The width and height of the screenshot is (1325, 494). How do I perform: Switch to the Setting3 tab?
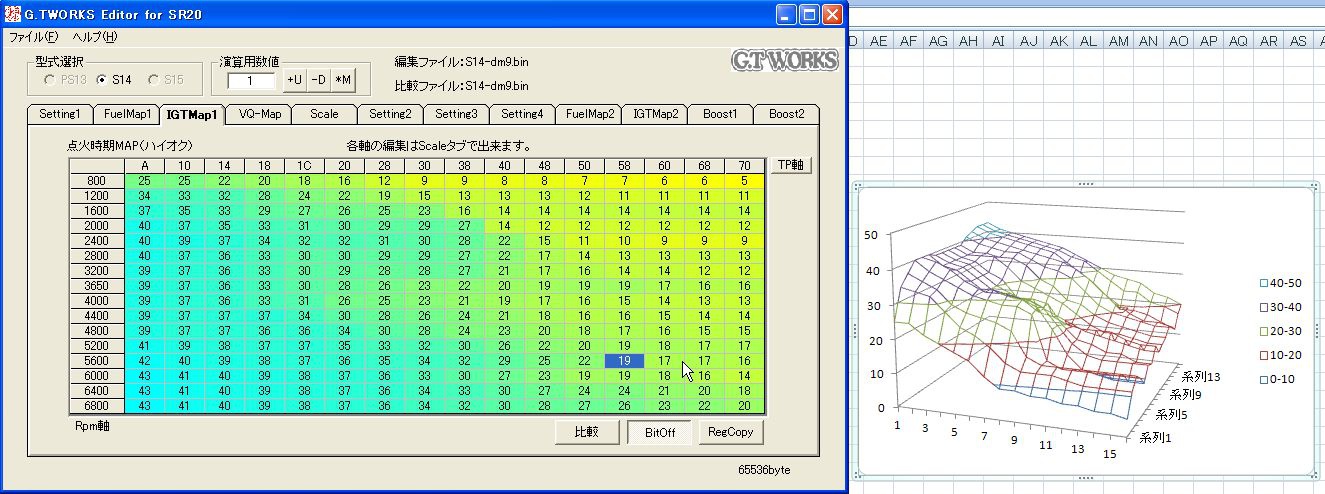[456, 114]
